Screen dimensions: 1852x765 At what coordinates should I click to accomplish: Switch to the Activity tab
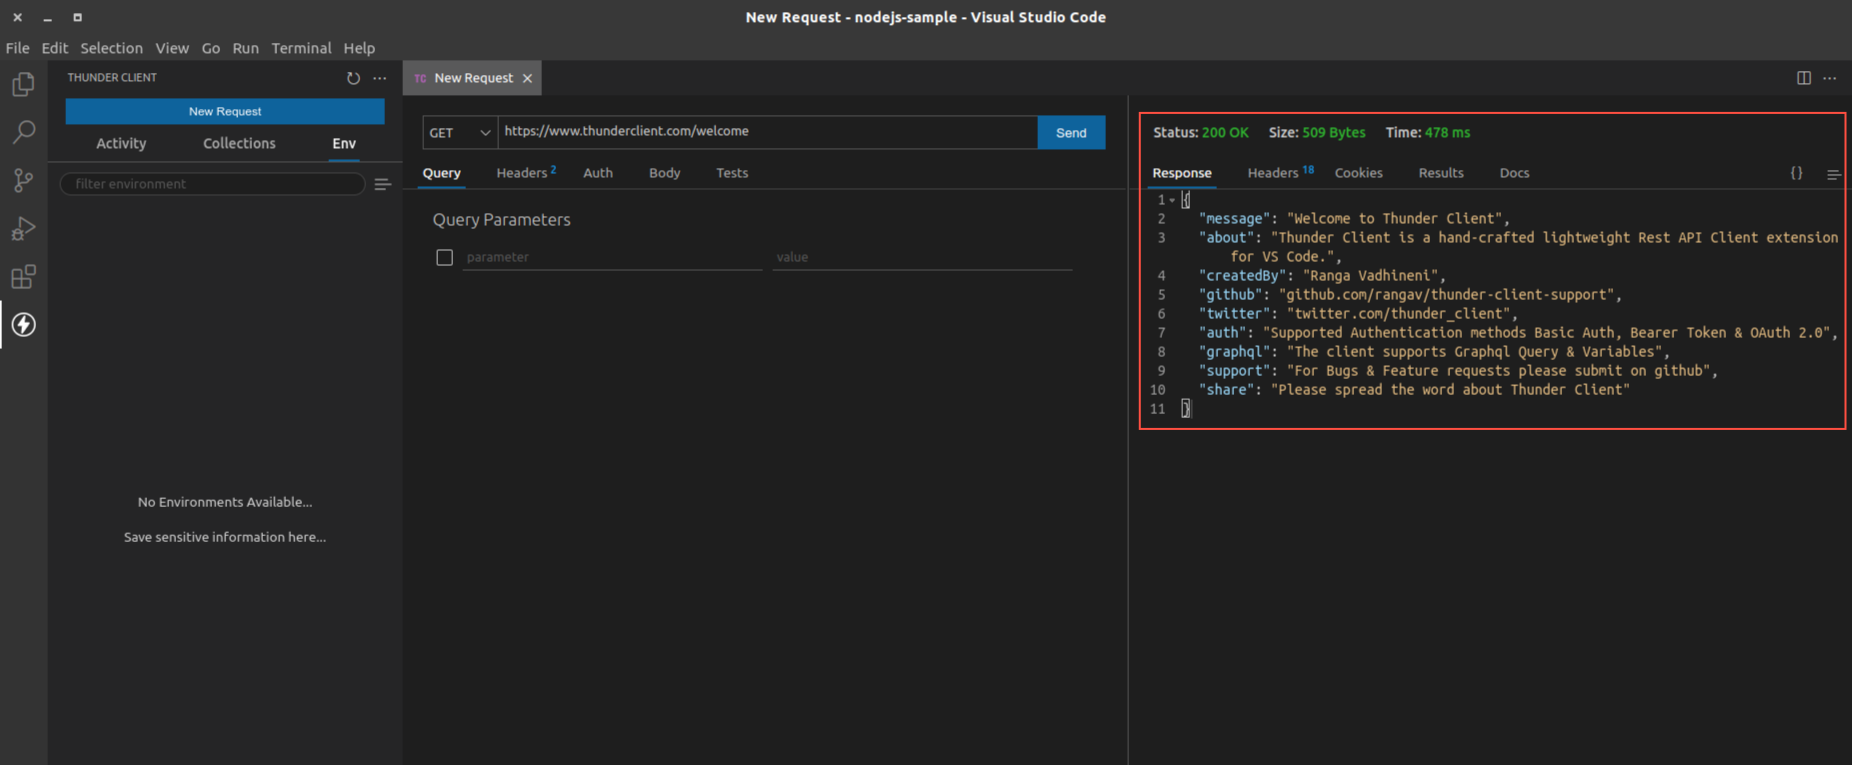click(x=121, y=143)
